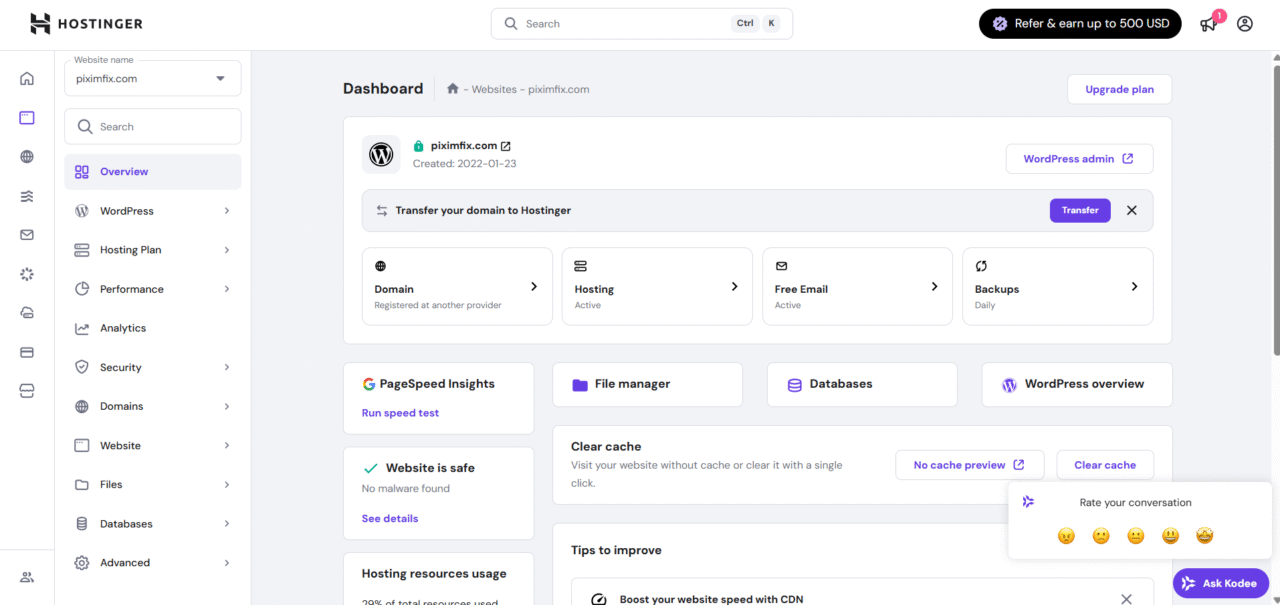
Task: Click the home breadcrumb icon
Action: click(x=453, y=89)
